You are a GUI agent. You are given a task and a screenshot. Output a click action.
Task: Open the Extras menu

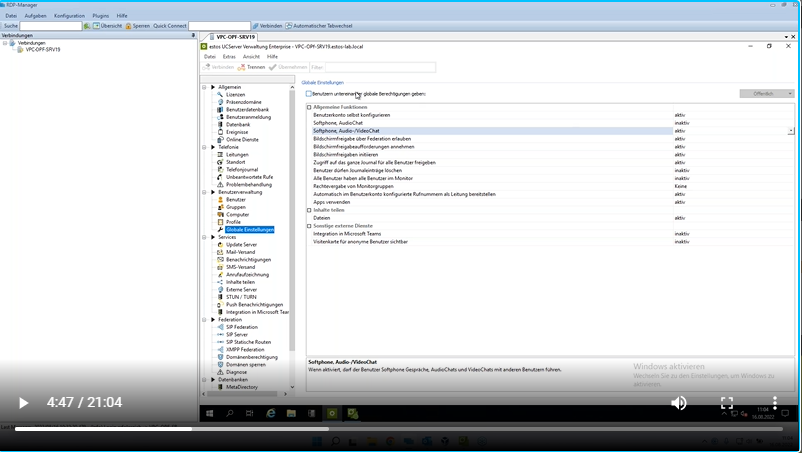[x=229, y=57]
